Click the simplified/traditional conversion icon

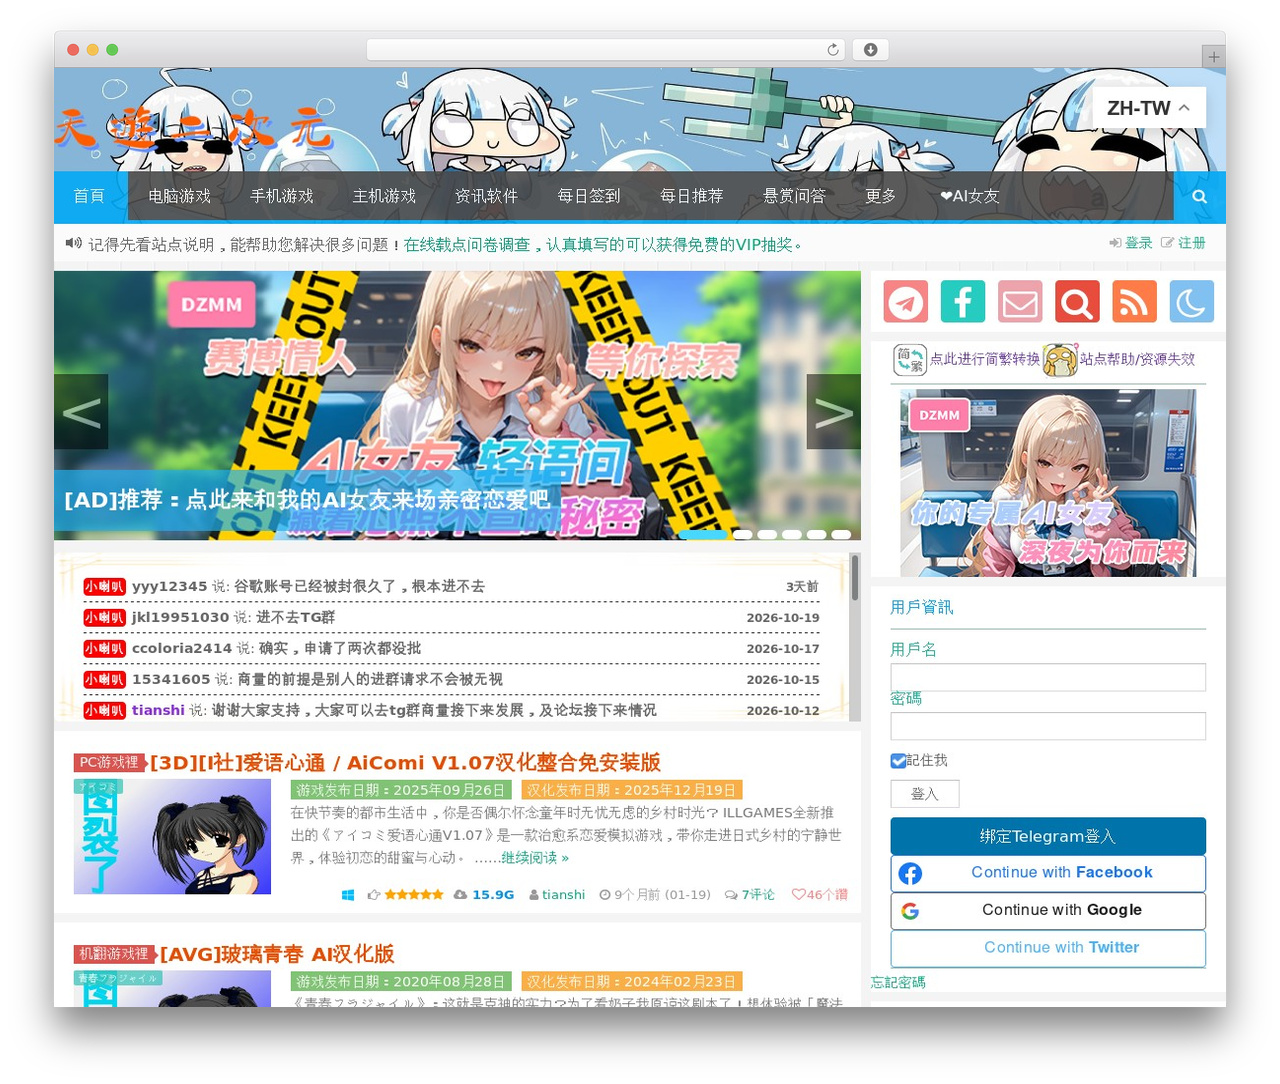(x=909, y=360)
